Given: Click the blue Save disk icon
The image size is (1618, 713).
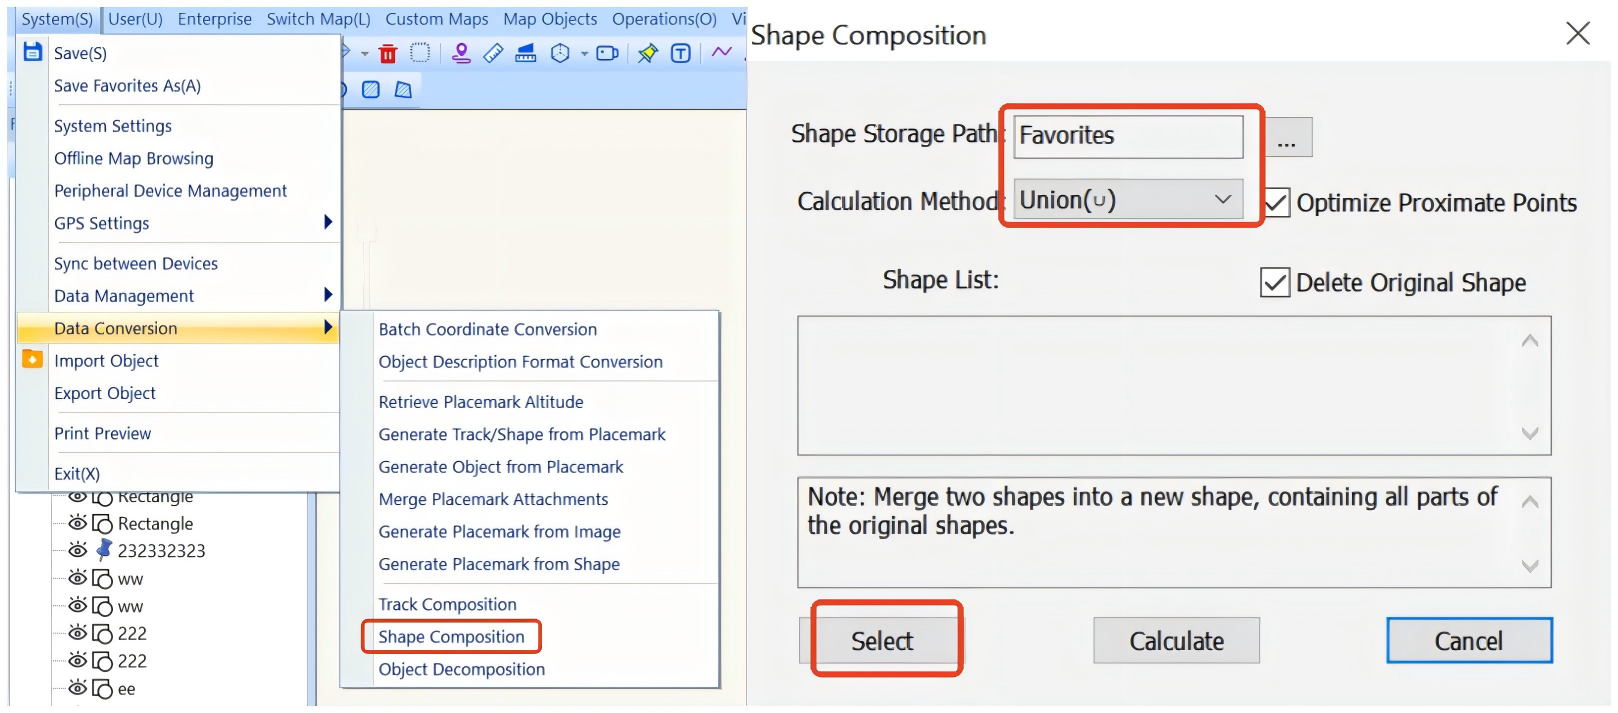Looking at the screenshot, I should tap(33, 52).
